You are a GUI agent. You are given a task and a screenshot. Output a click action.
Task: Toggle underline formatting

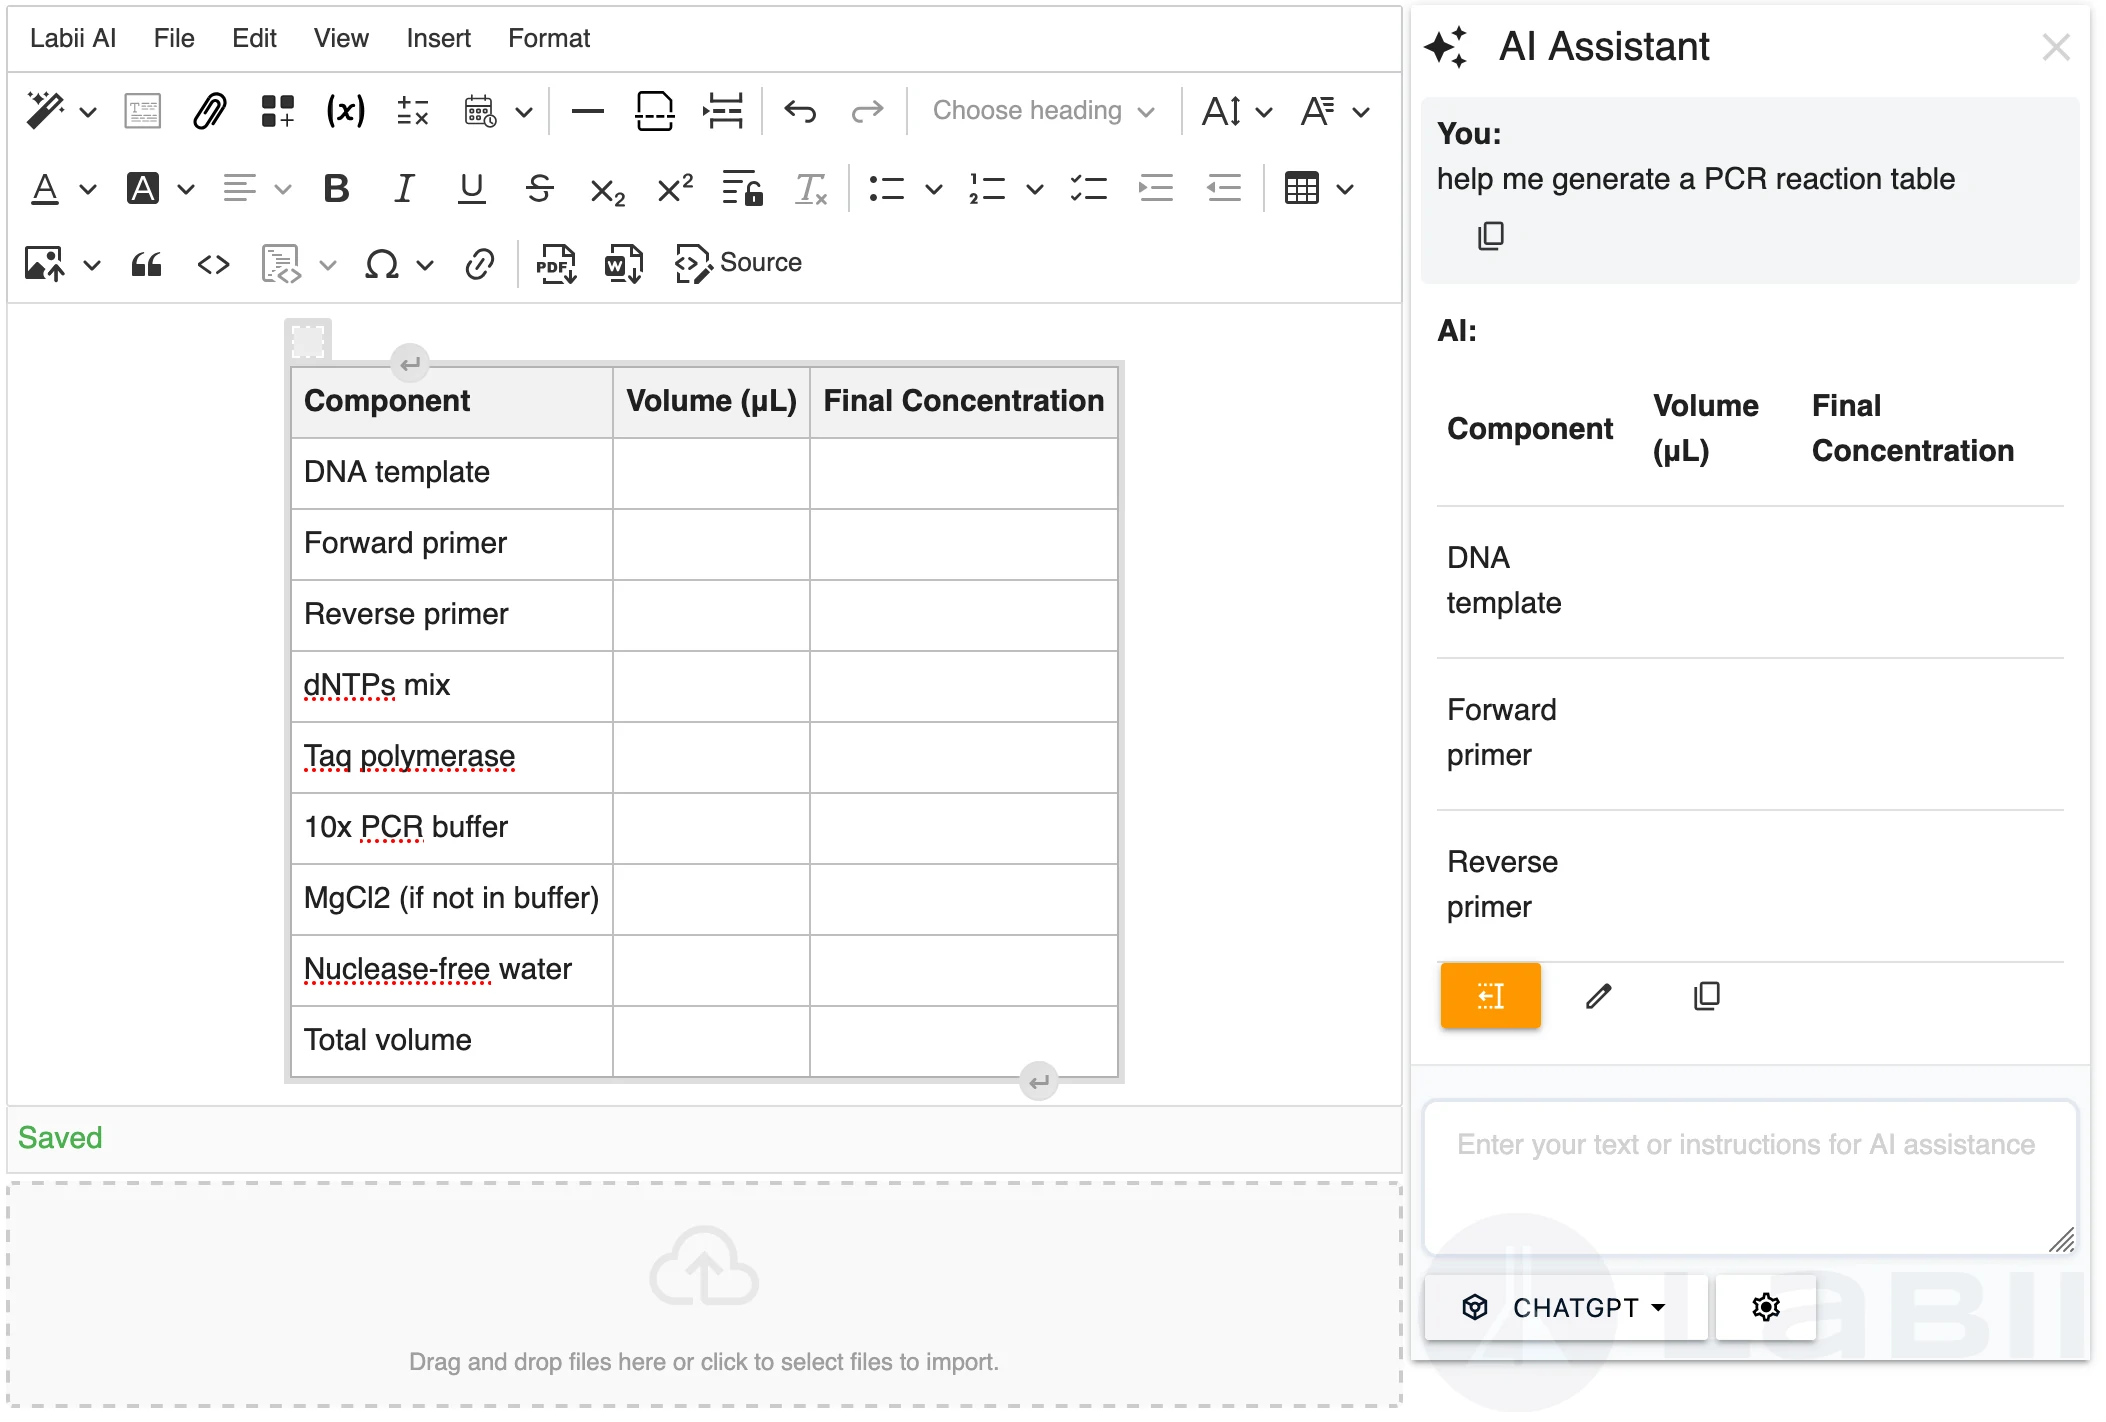click(x=471, y=188)
